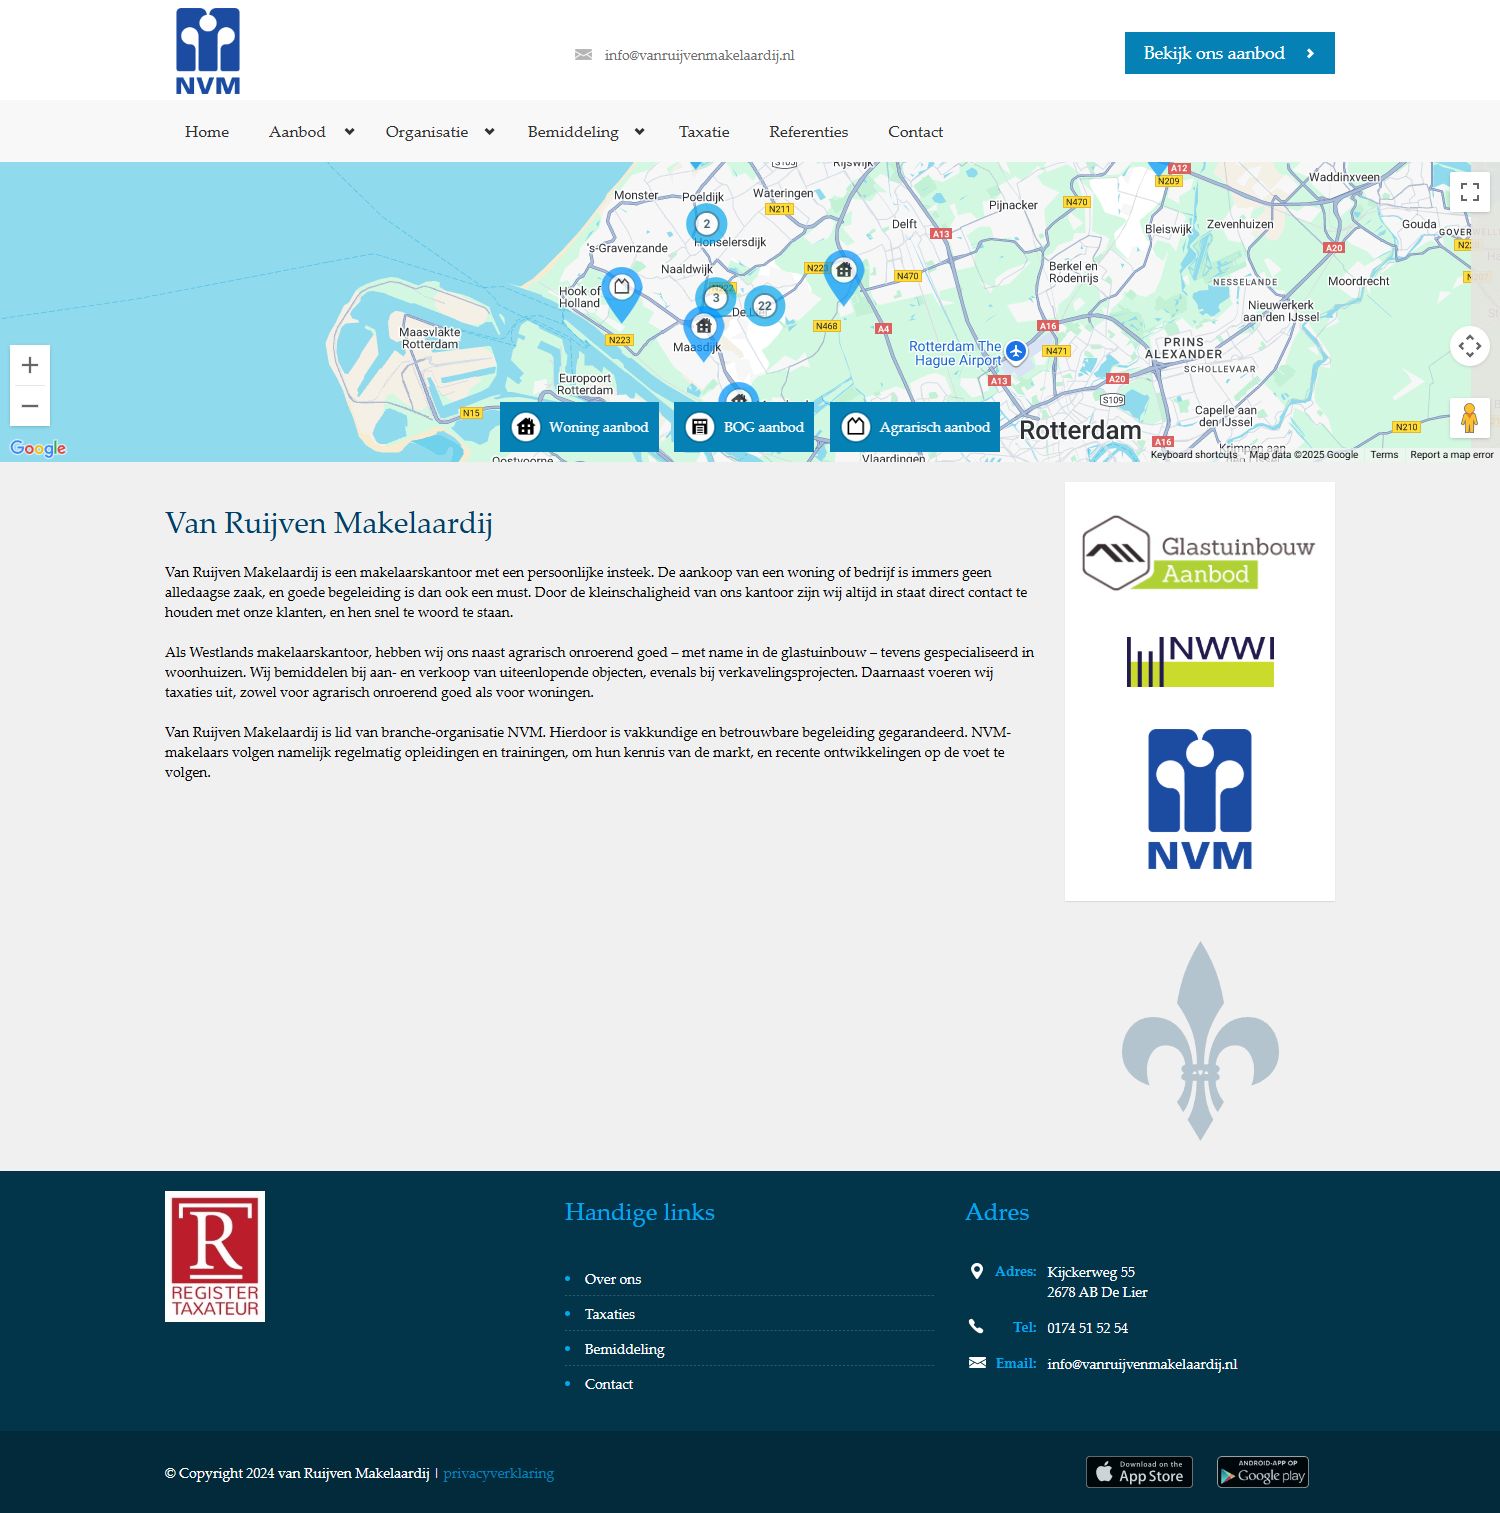The image size is (1500, 1513).
Task: Toggle the Woning aanbod map filter
Action: click(579, 426)
